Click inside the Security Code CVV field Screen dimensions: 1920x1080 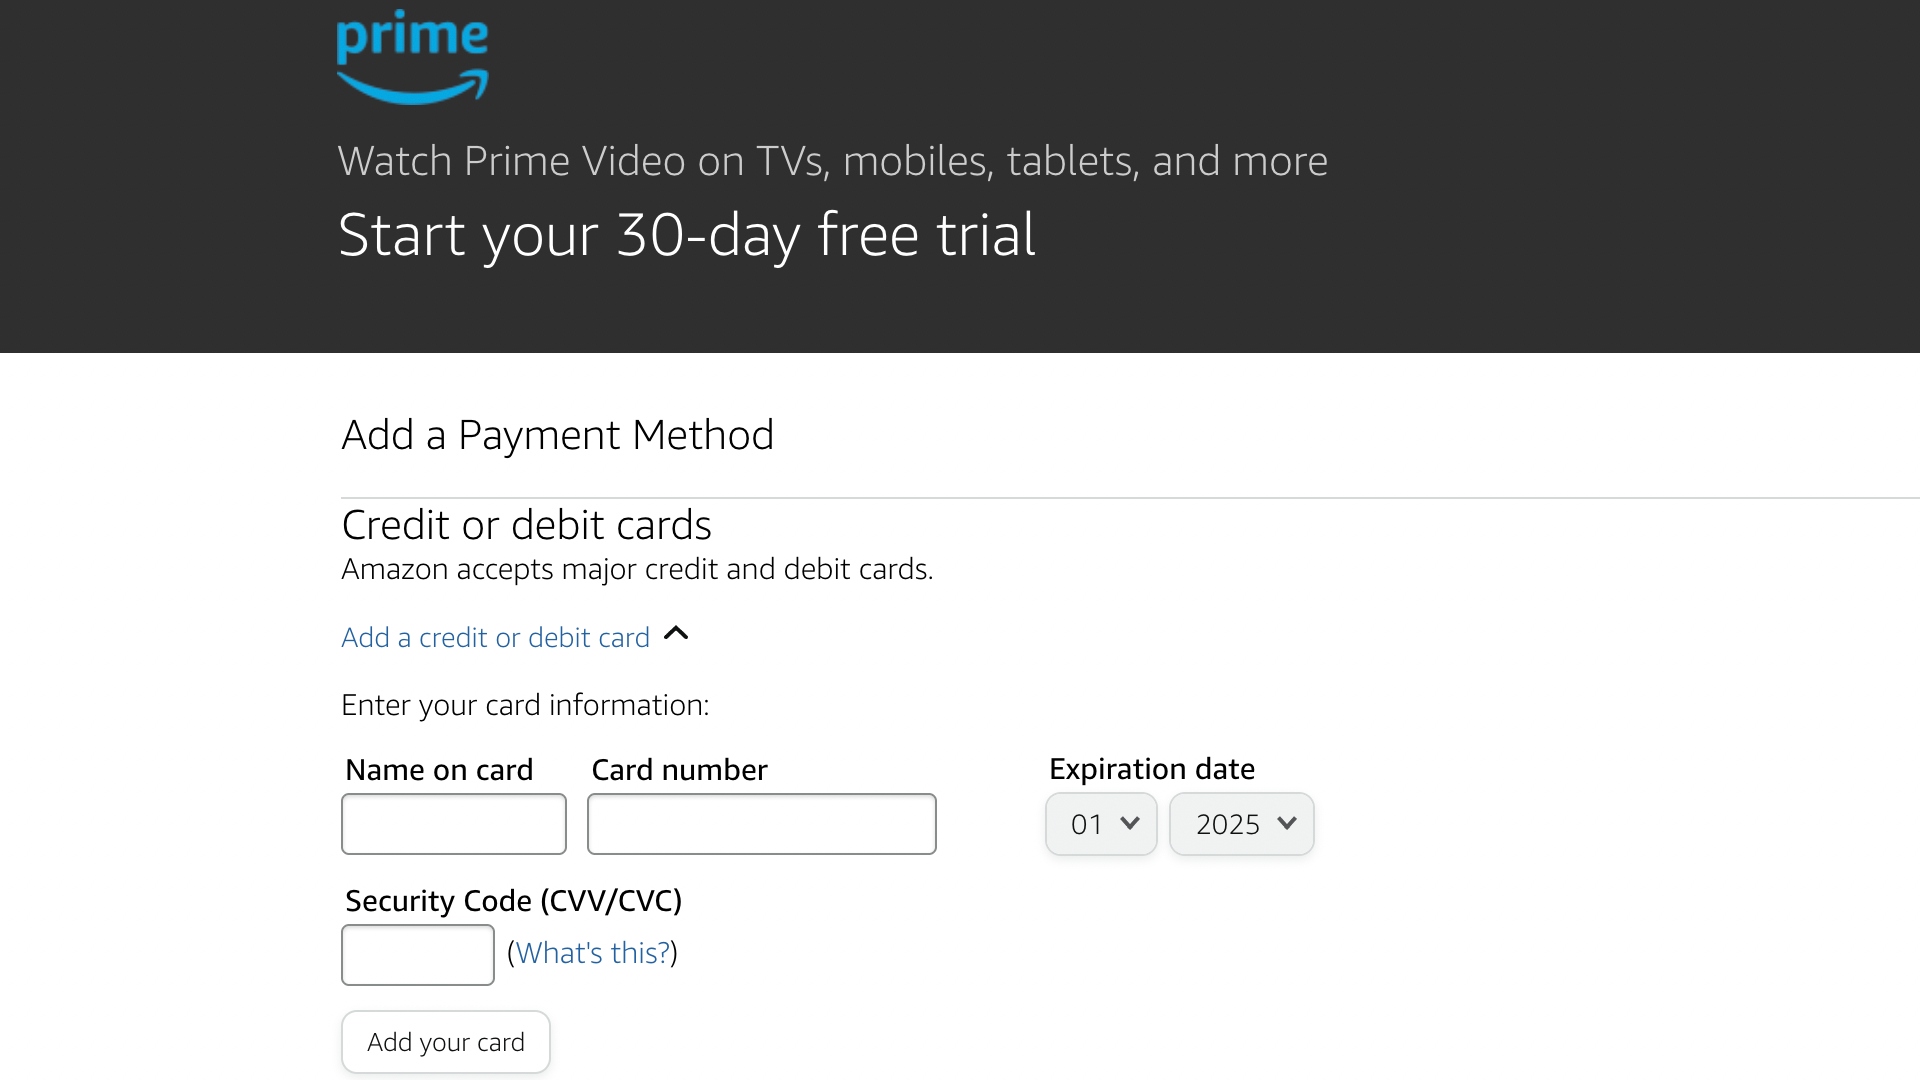coord(417,955)
